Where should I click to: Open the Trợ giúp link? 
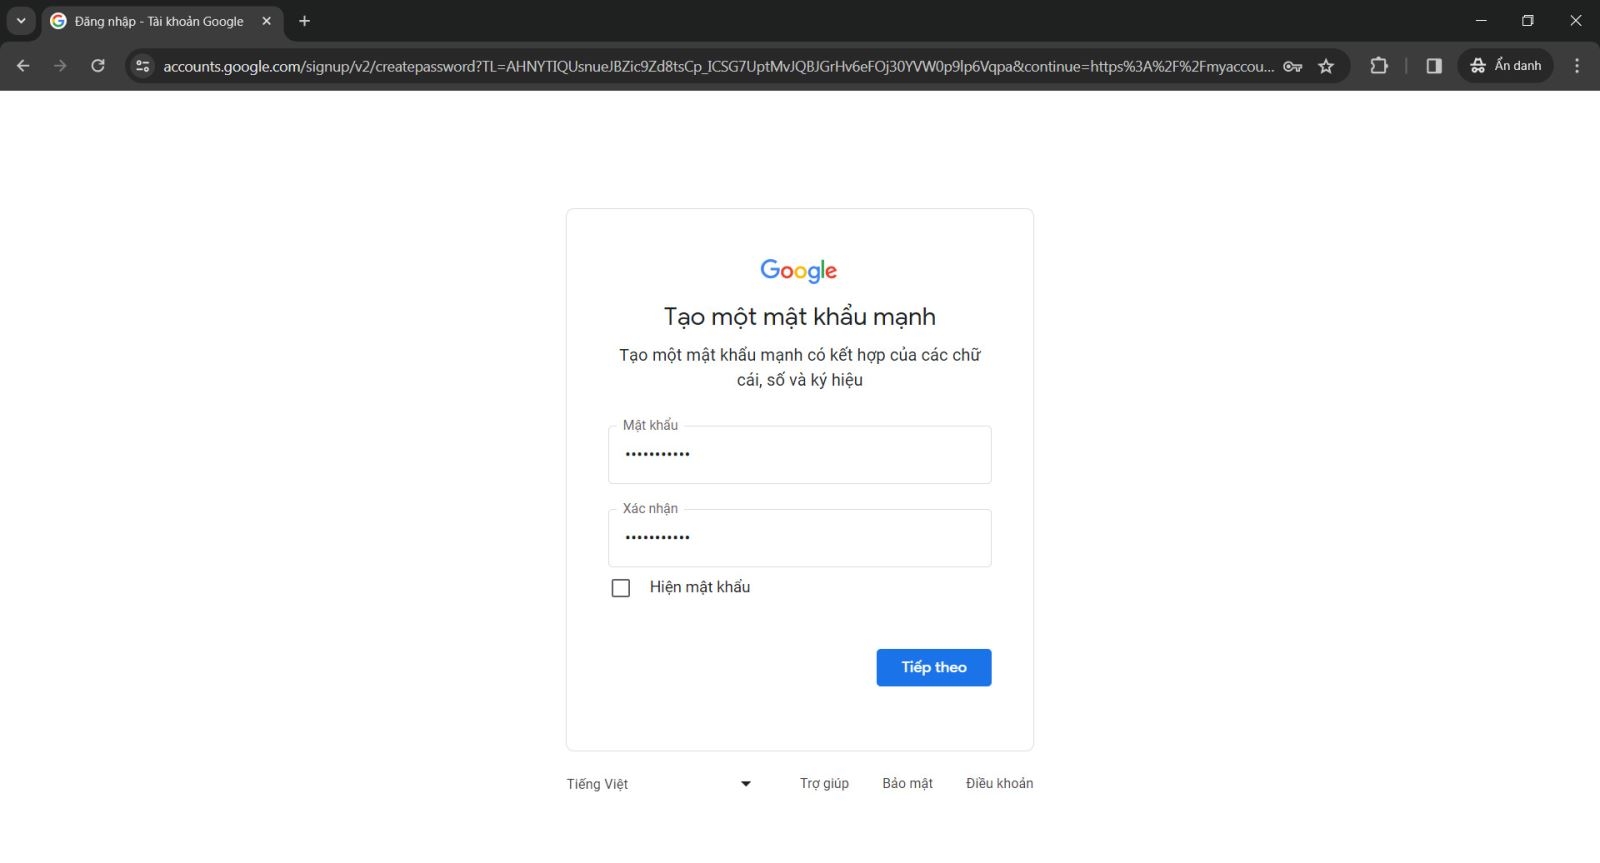click(824, 783)
